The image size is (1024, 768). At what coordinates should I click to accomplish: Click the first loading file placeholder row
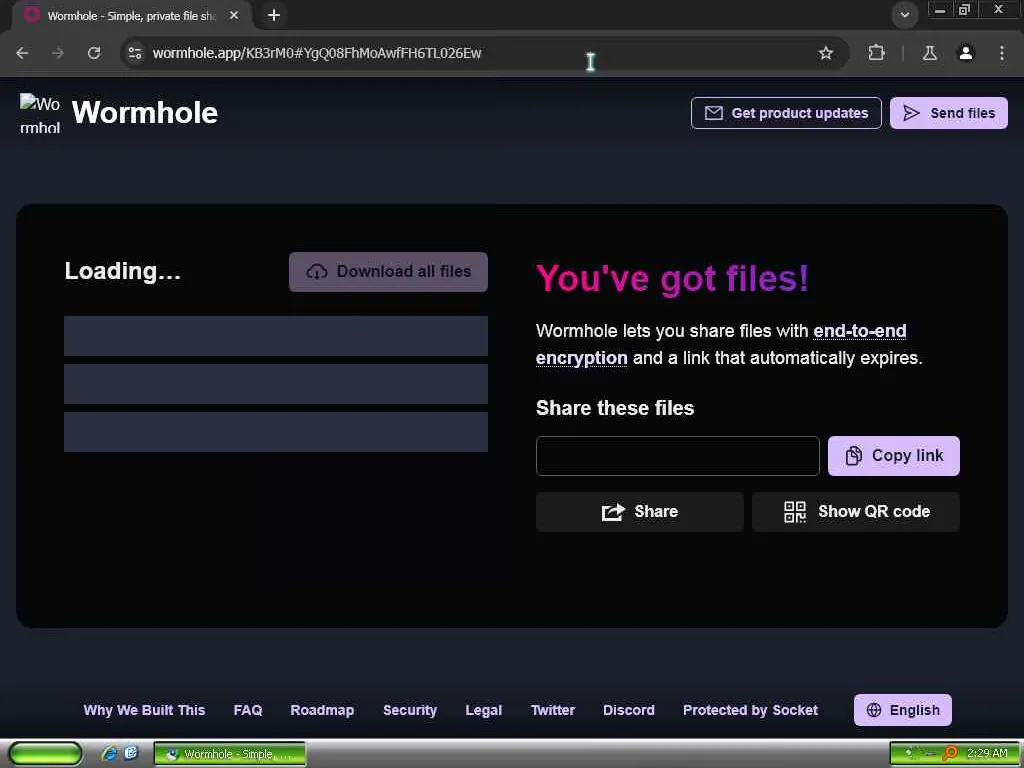click(276, 336)
